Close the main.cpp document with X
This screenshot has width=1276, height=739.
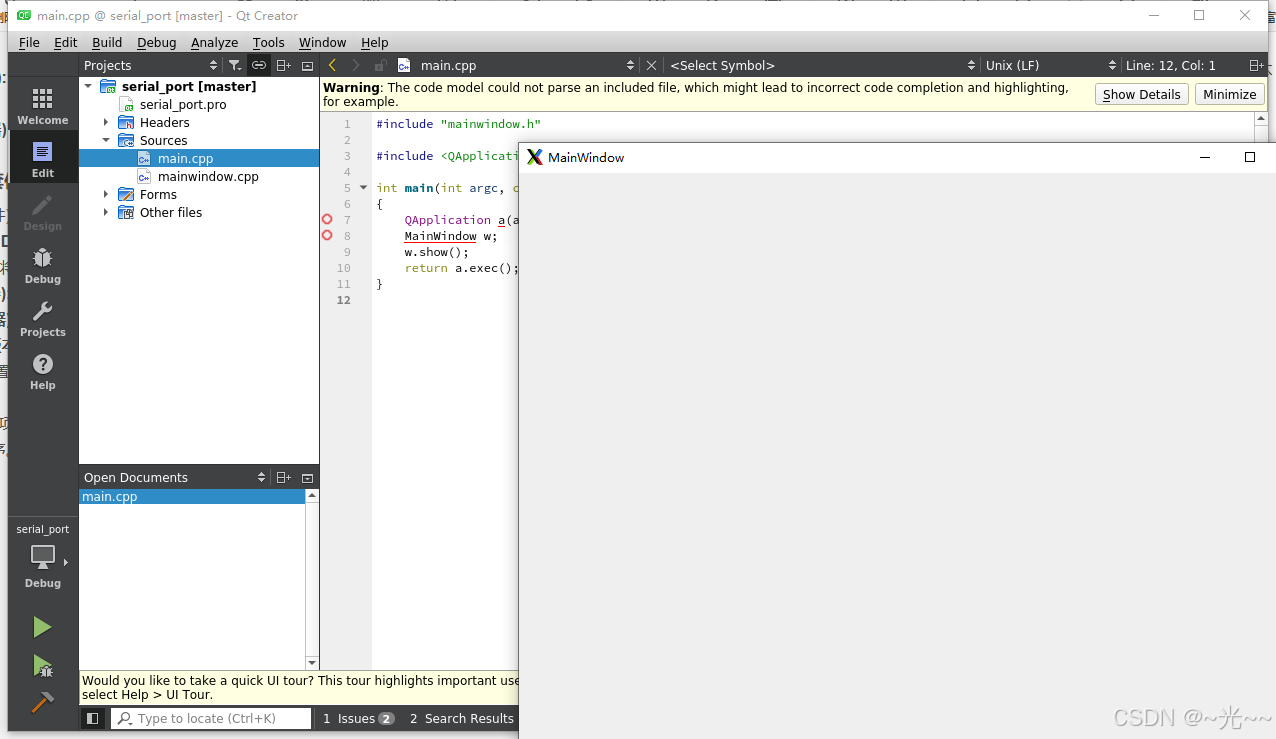[x=651, y=65]
